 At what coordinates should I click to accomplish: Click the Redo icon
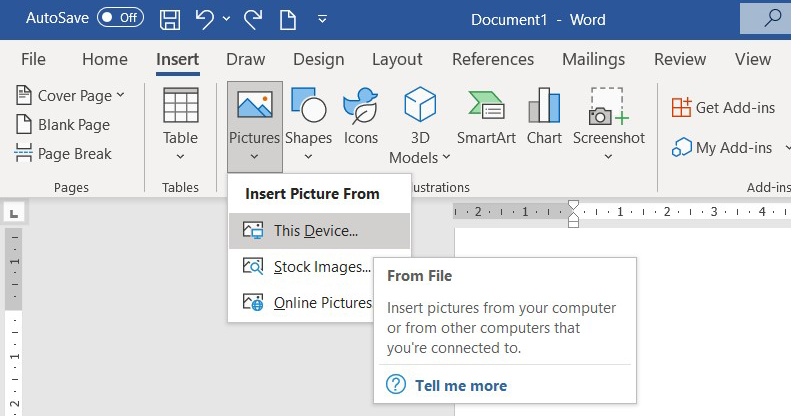253,20
